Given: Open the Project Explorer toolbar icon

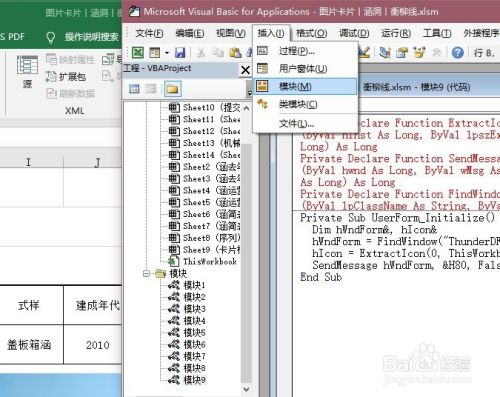Looking at the screenshot, I should tap(385, 53).
